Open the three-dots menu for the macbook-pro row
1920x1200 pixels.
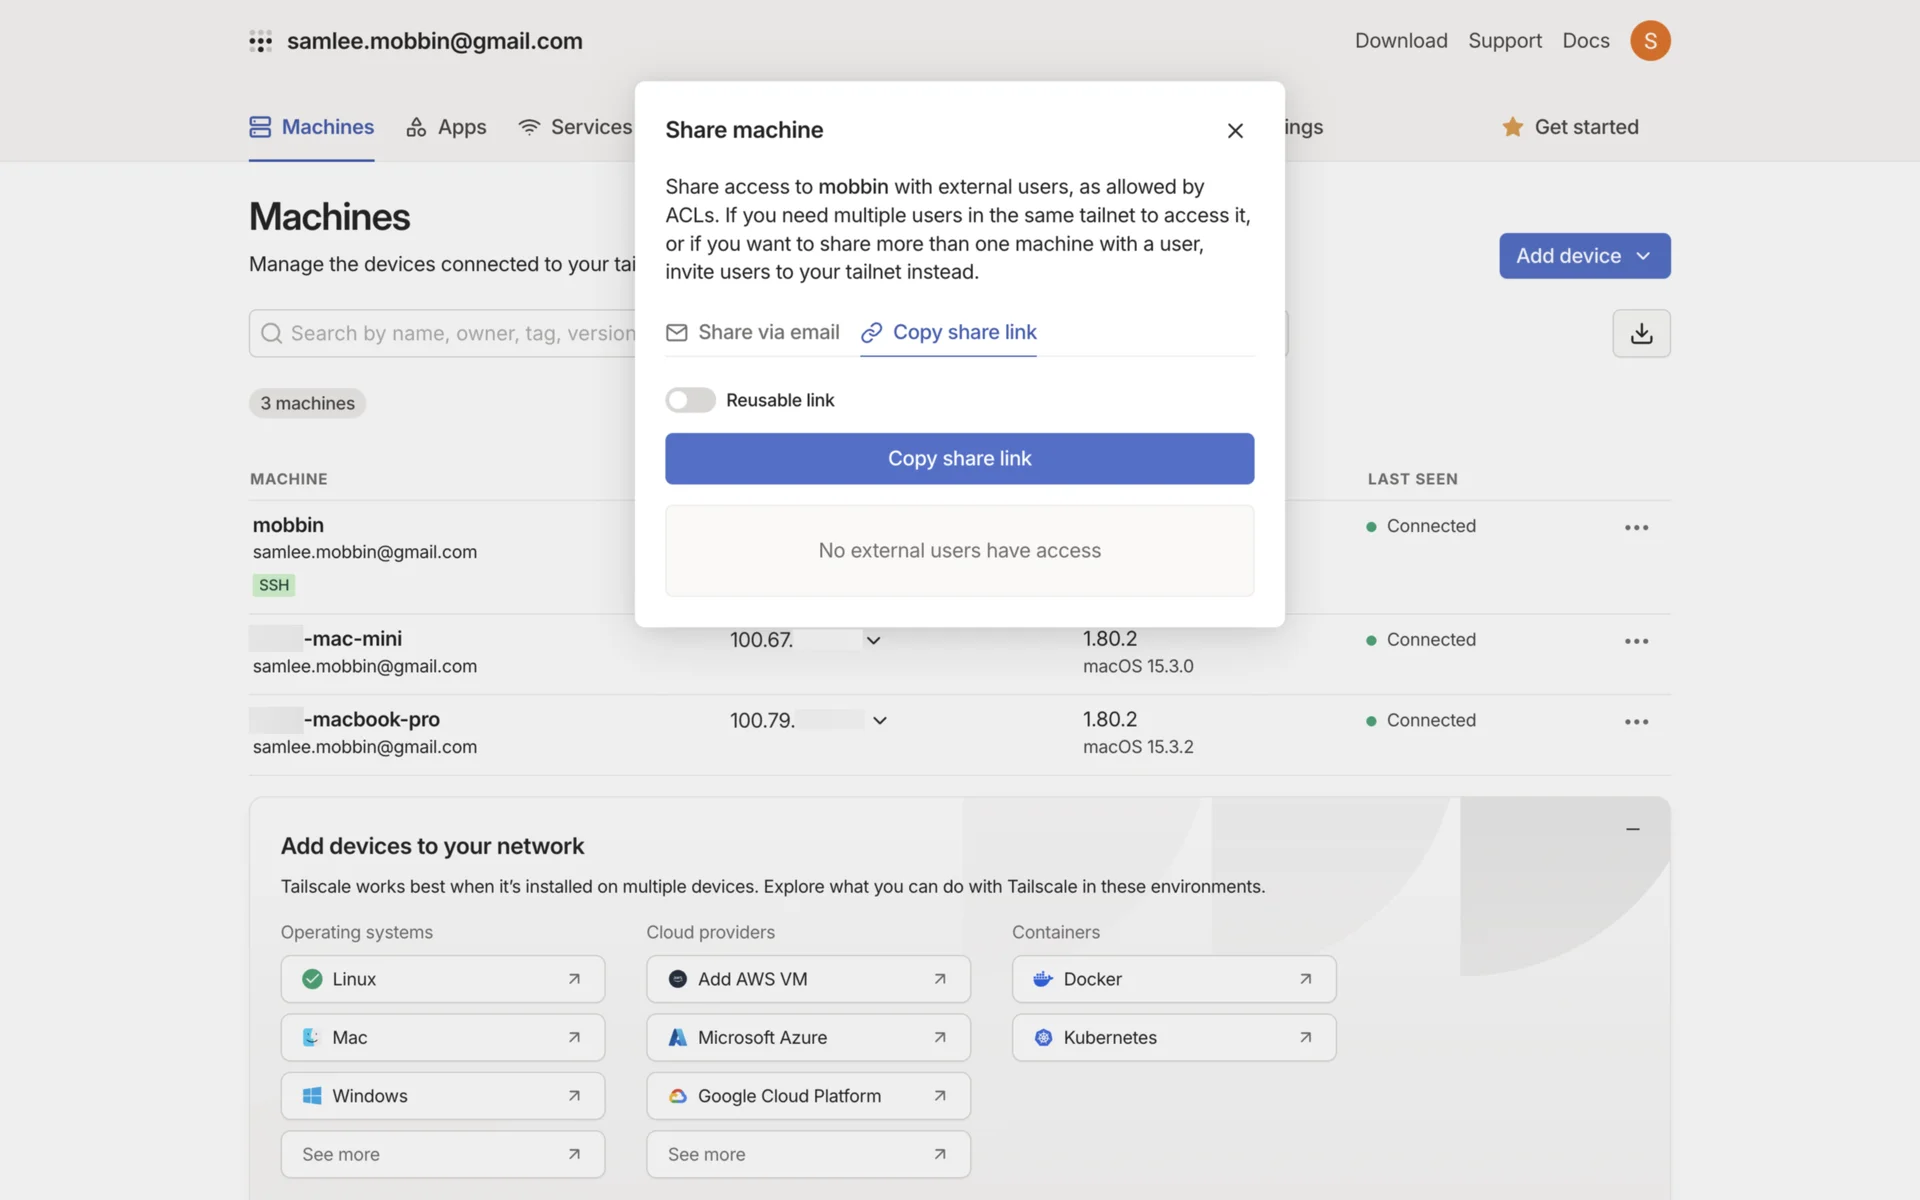click(x=1636, y=721)
